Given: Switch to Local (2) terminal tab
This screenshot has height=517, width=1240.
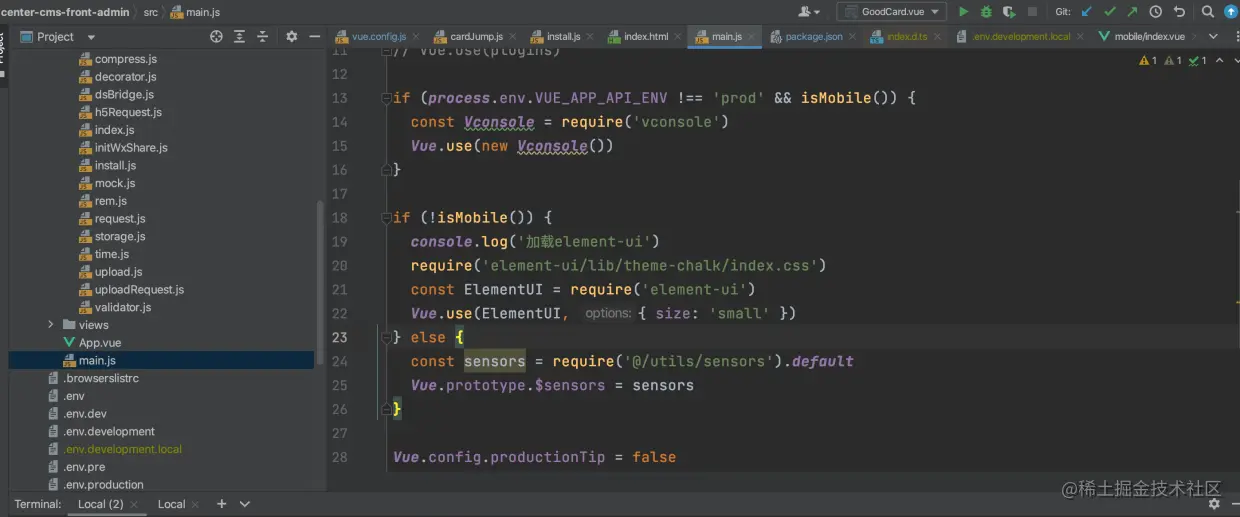Looking at the screenshot, I should [x=100, y=504].
